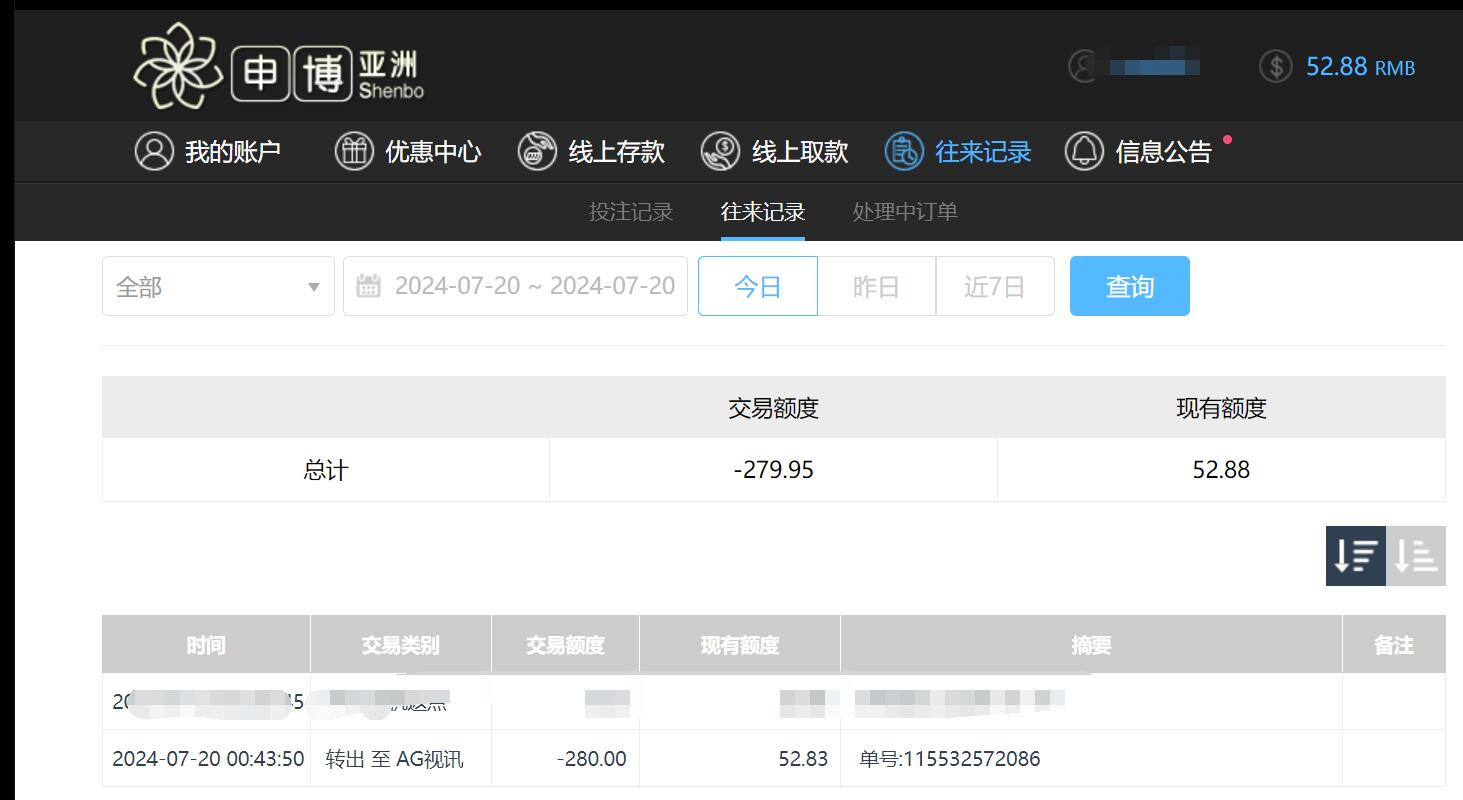Select the 线上取款 withdrawal icon
The image size is (1463, 800).
click(719, 151)
